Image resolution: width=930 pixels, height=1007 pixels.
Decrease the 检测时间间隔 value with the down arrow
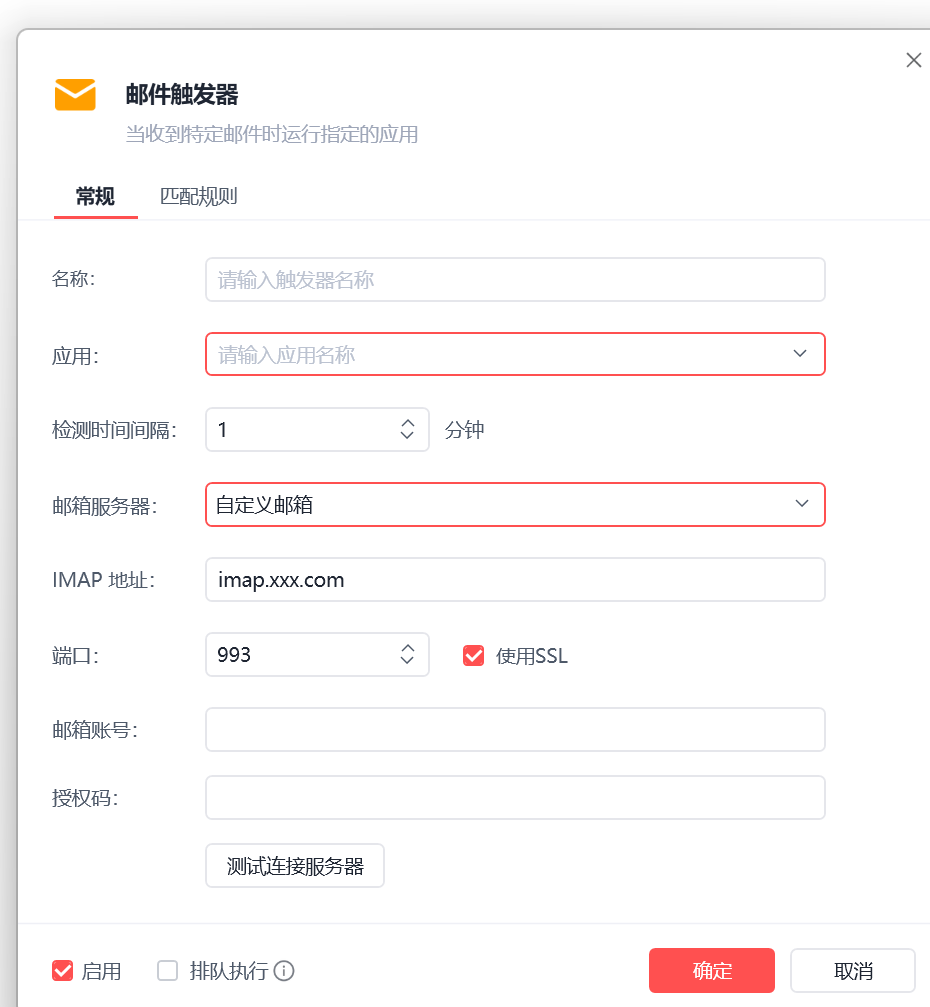pyautogui.click(x=407, y=435)
